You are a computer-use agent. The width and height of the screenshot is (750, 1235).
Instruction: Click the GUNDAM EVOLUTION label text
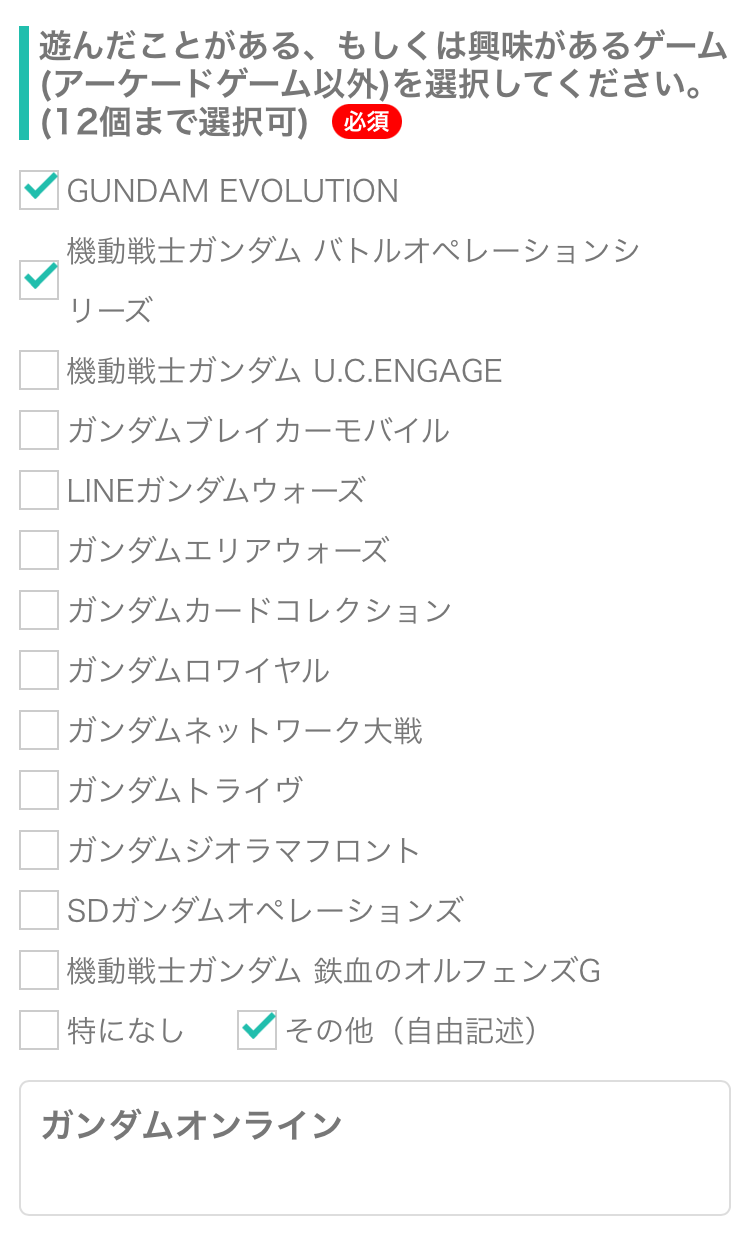[x=232, y=191]
